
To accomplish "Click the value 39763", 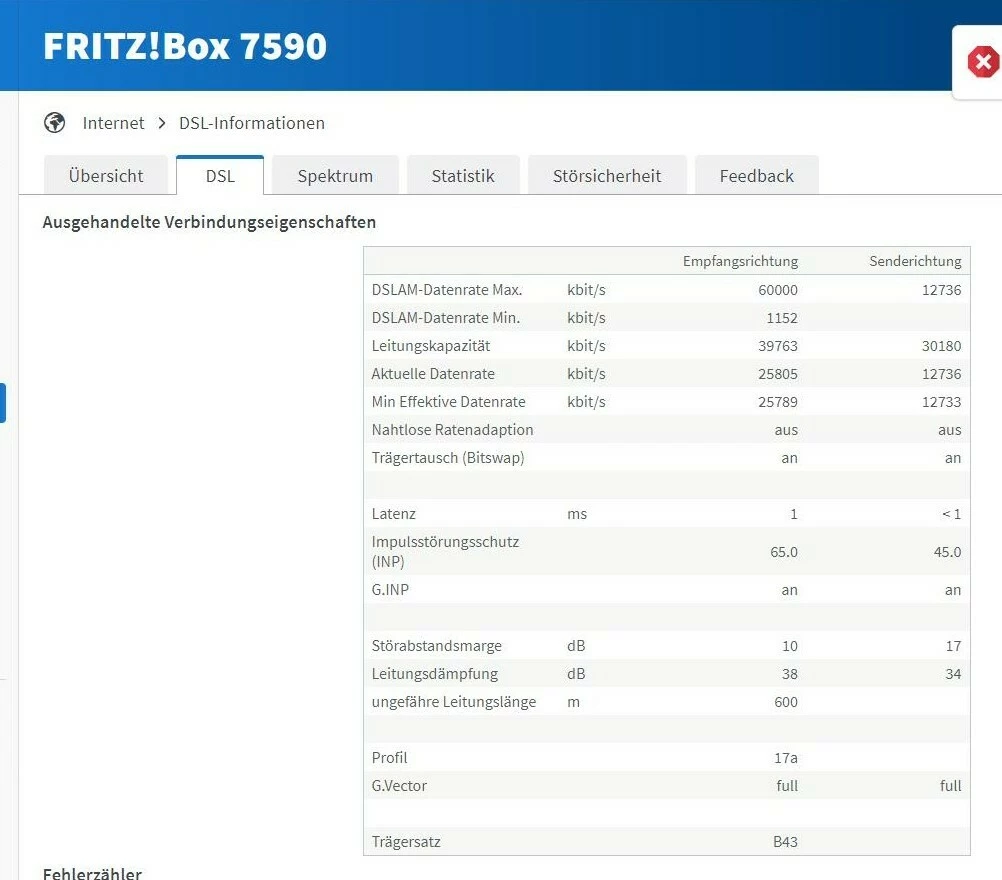I will 778,346.
